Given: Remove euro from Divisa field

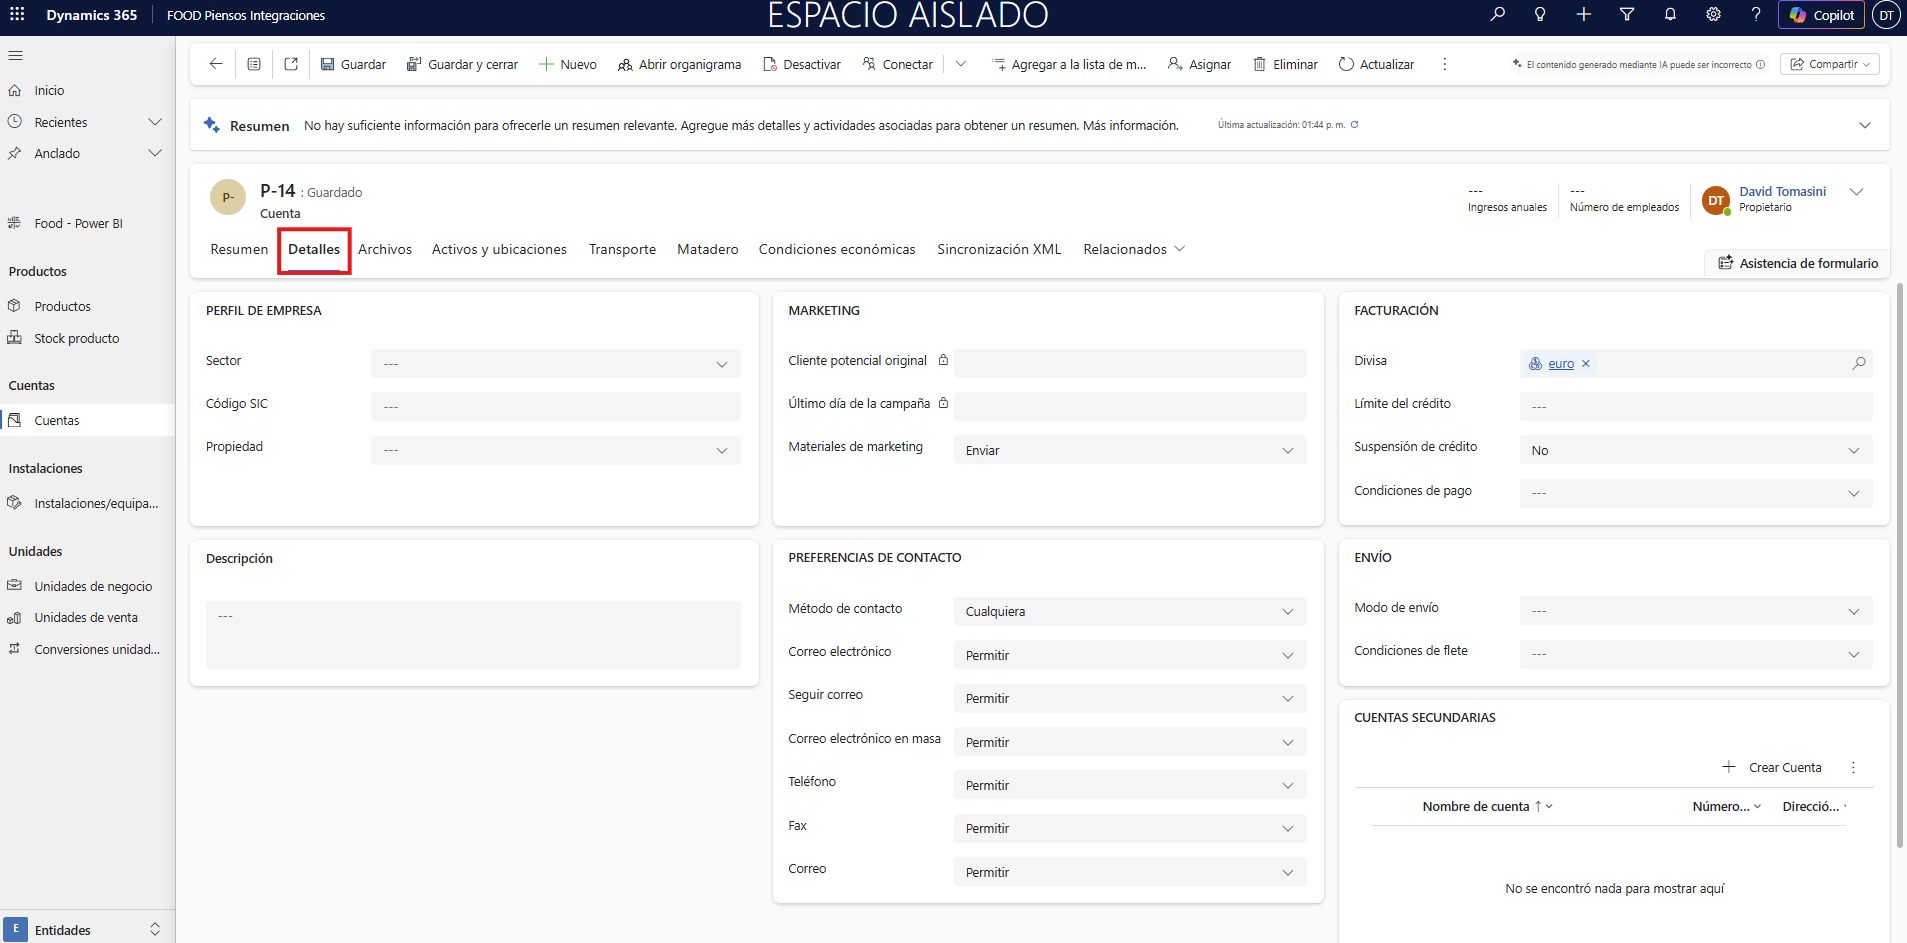Looking at the screenshot, I should tap(1586, 364).
